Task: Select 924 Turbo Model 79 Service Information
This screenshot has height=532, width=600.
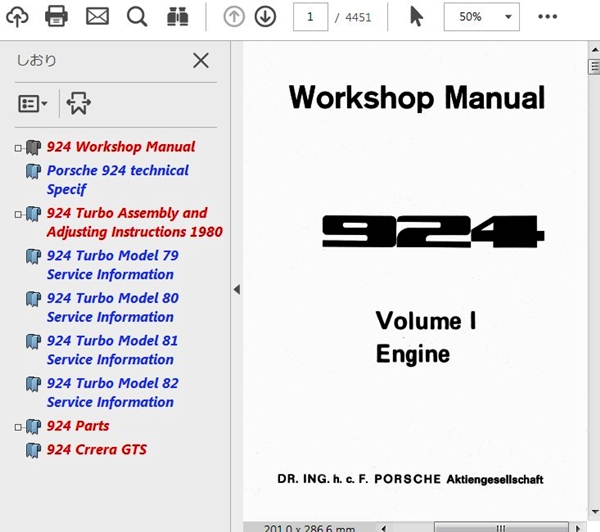Action: tap(112, 265)
